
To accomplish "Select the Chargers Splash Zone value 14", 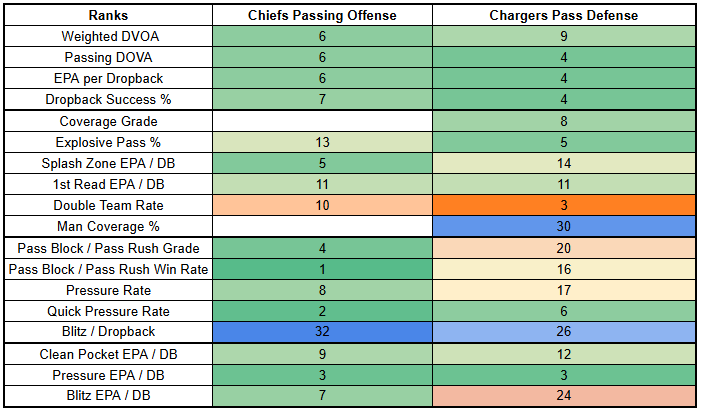I will tap(563, 163).
